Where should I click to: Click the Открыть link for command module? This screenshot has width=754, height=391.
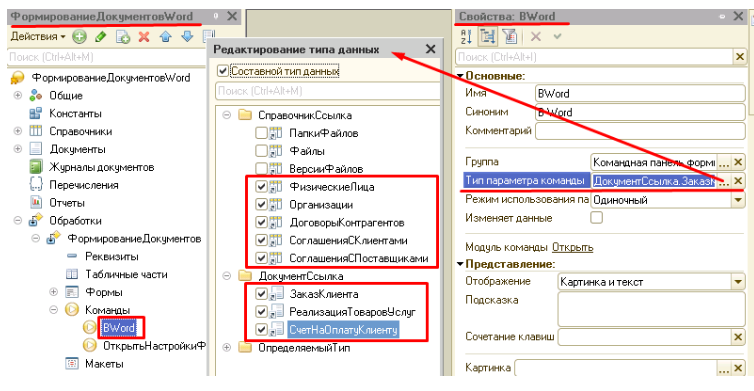572,247
